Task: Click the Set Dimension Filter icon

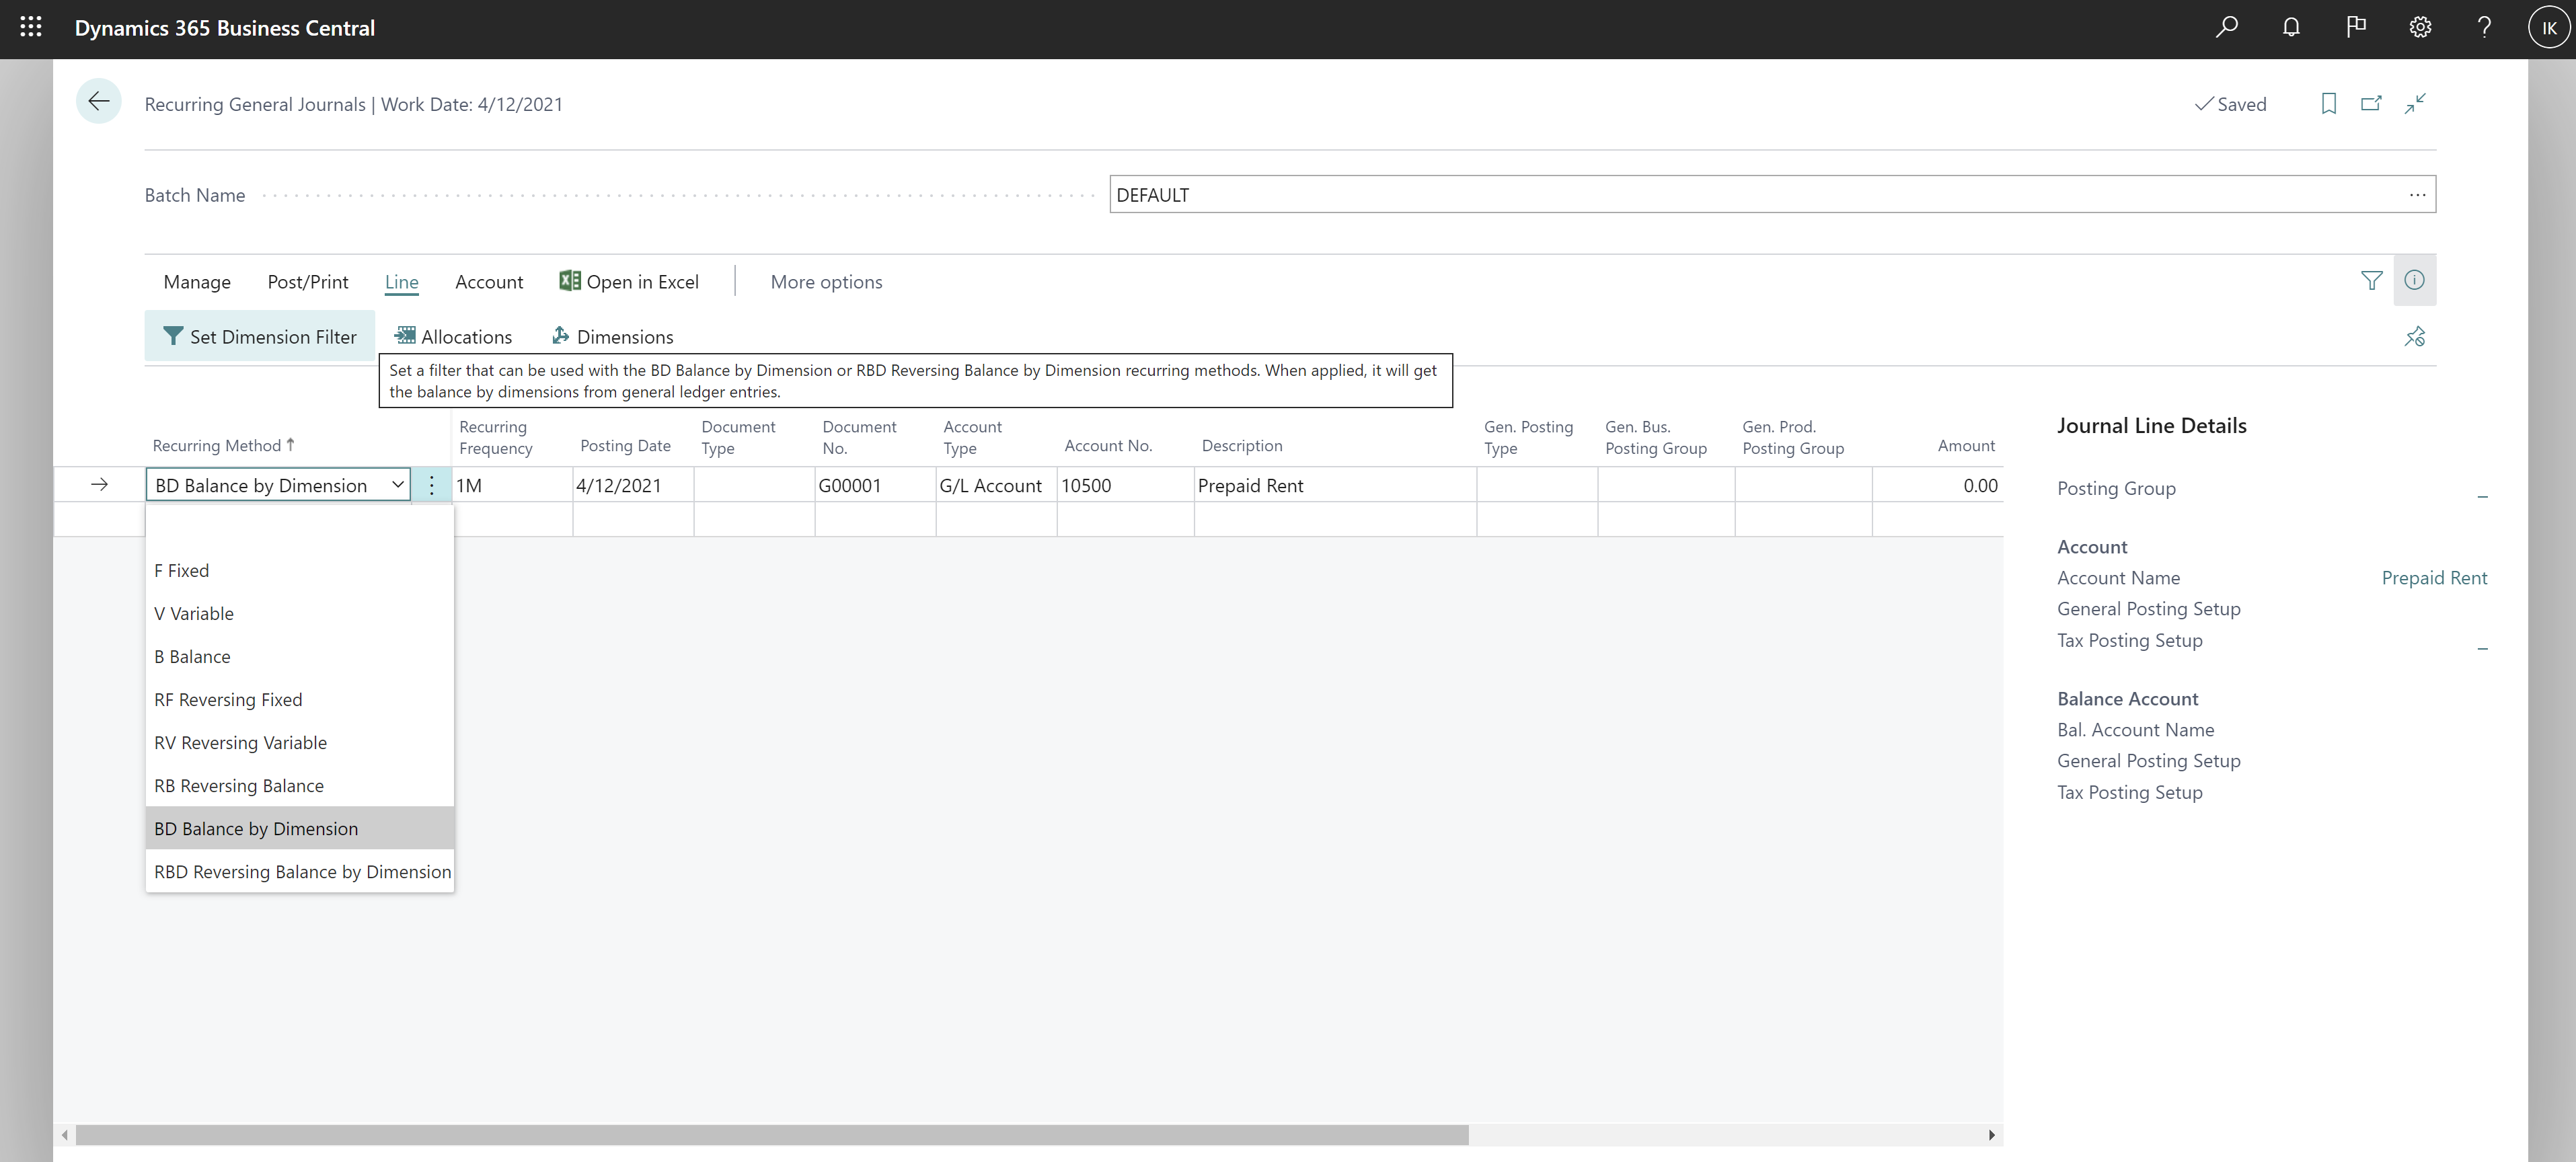Action: coord(171,336)
